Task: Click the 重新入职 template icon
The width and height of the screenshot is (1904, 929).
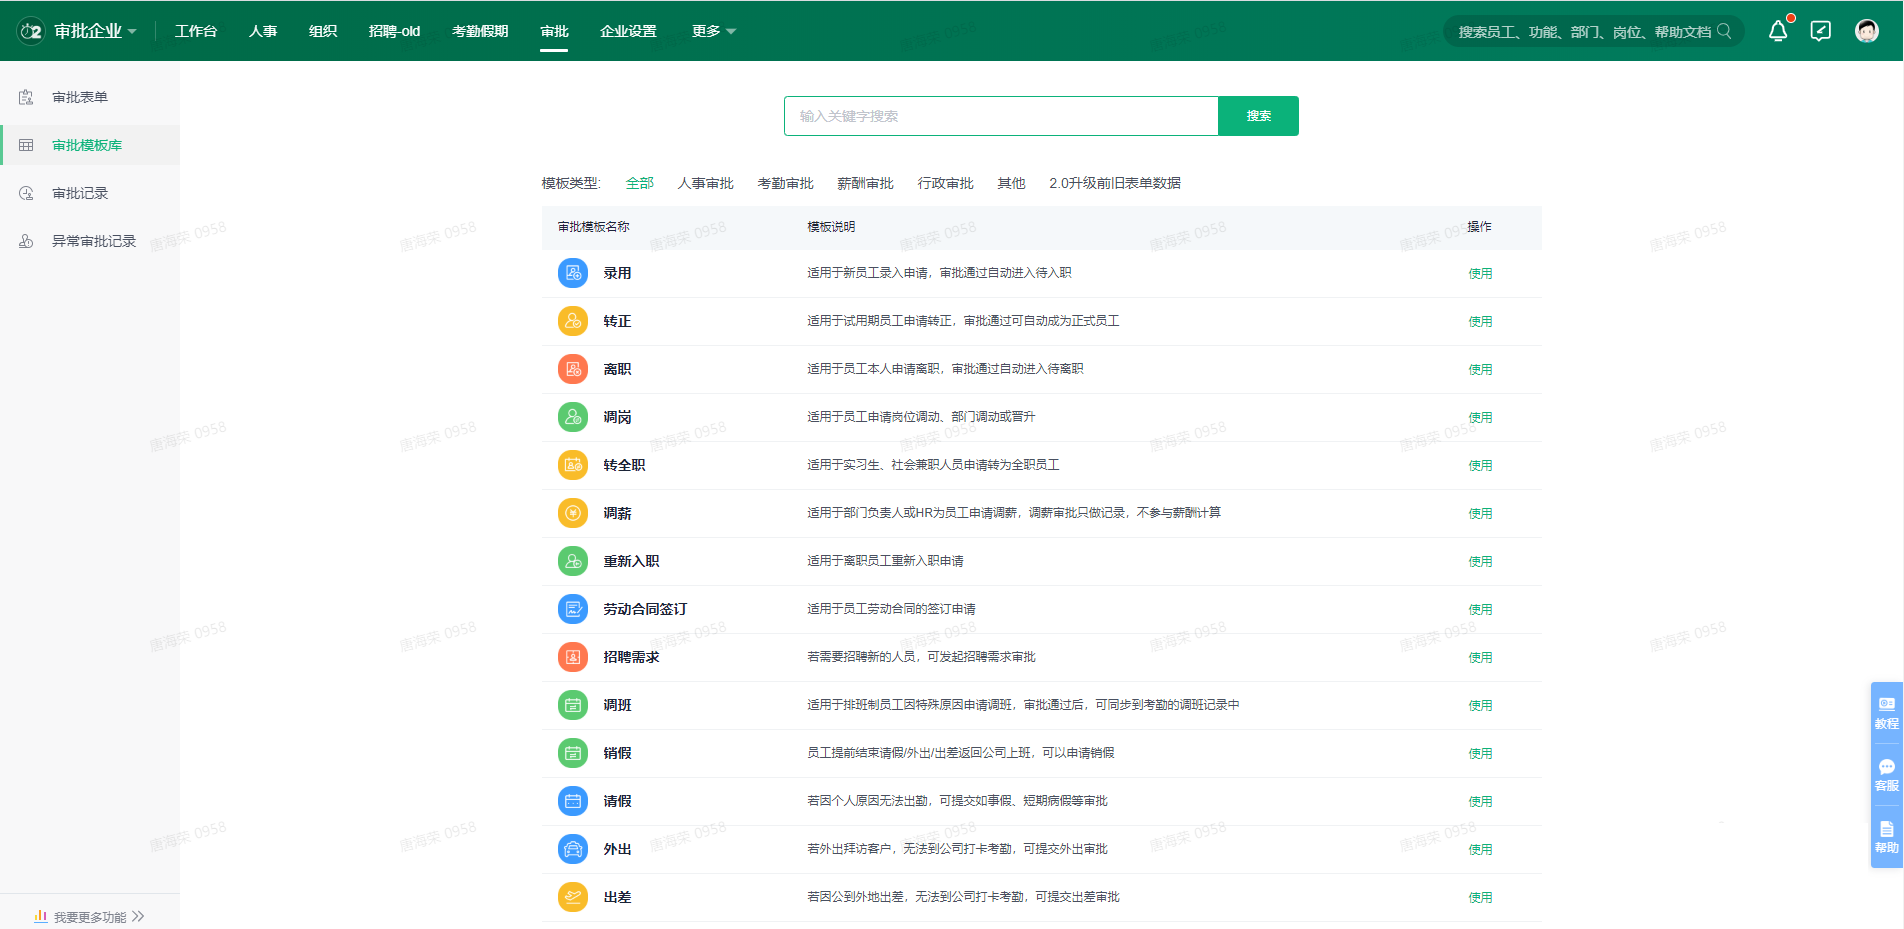Action: click(573, 561)
